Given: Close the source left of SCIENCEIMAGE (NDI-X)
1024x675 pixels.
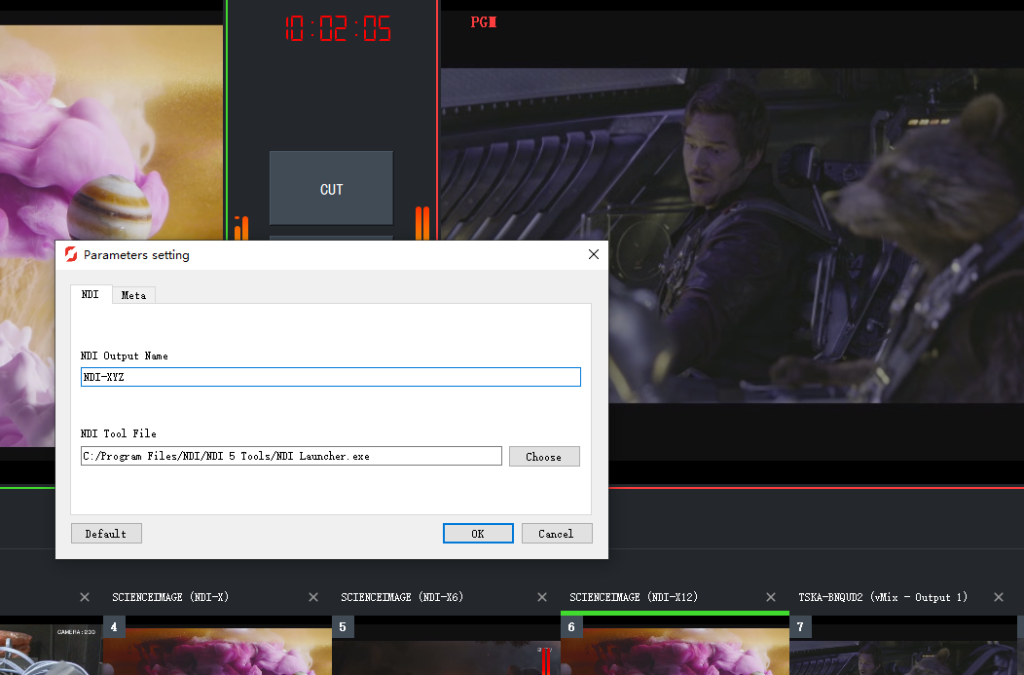Looking at the screenshot, I should click(85, 597).
